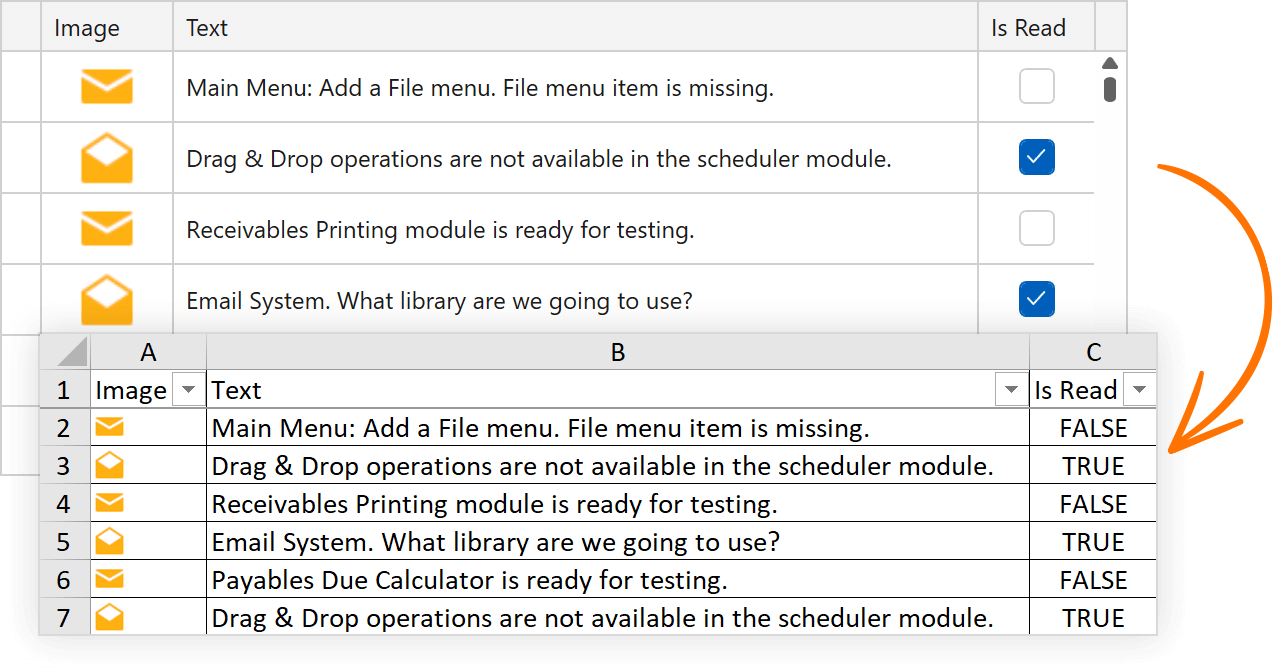This screenshot has height=670, width=1274.
Task: Select the envelope icon for Receivables Printing row
Action: pyautogui.click(x=107, y=228)
